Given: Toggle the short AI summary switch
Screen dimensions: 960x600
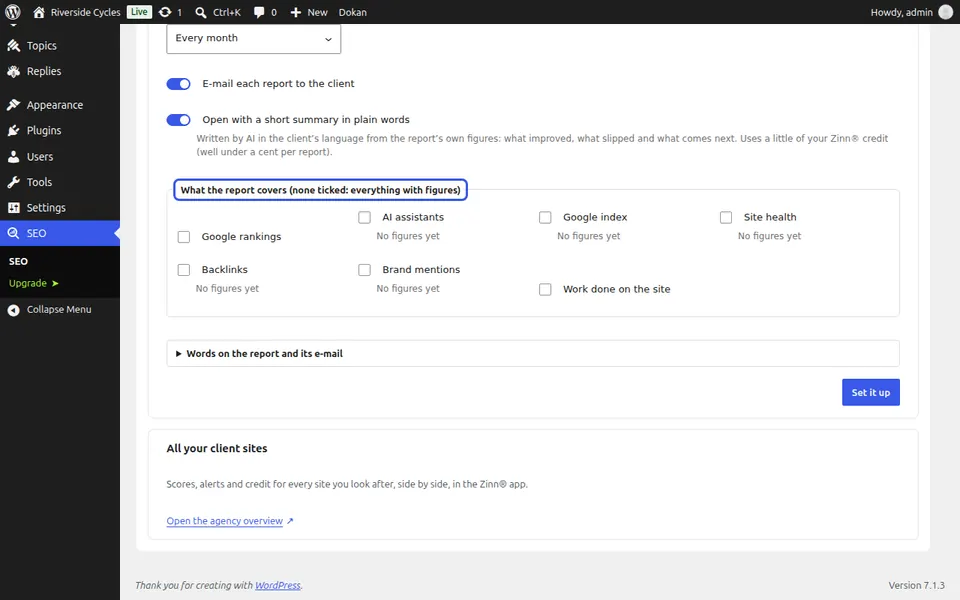Looking at the screenshot, I should (x=179, y=120).
